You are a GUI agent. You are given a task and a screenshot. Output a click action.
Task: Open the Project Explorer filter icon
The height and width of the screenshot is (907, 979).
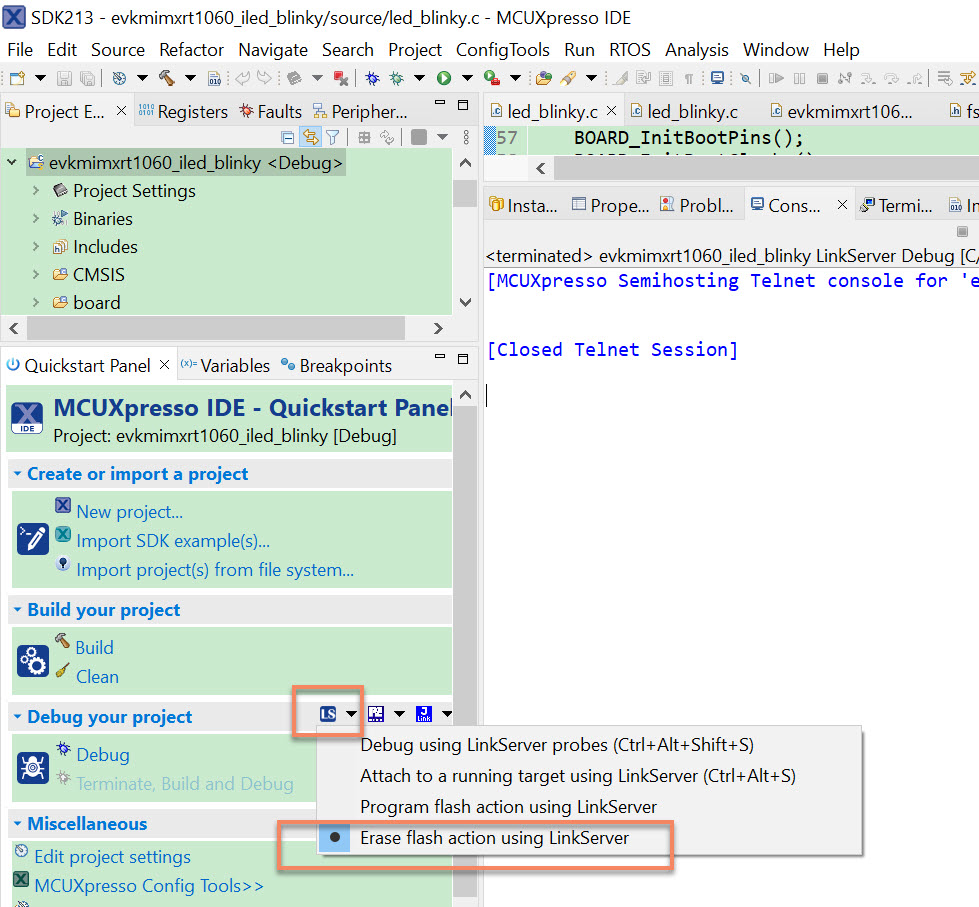(333, 137)
